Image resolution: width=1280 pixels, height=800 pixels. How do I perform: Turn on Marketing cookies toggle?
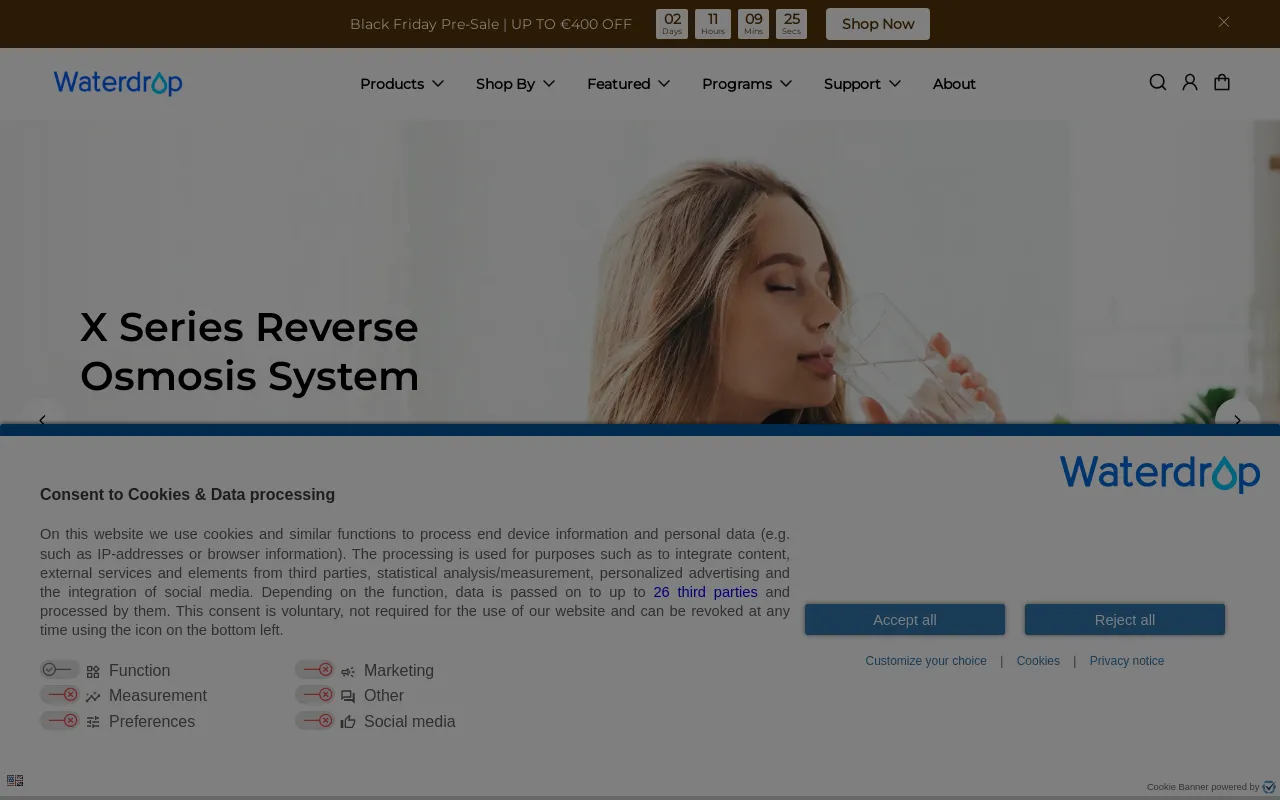(315, 670)
